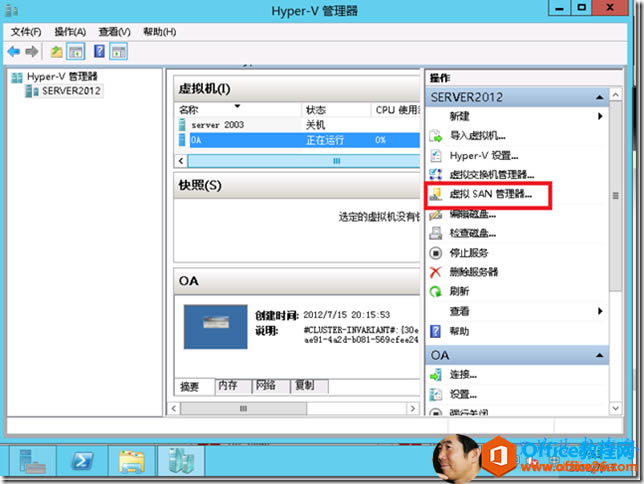Click the actions pane scroll up arrow

(615, 95)
